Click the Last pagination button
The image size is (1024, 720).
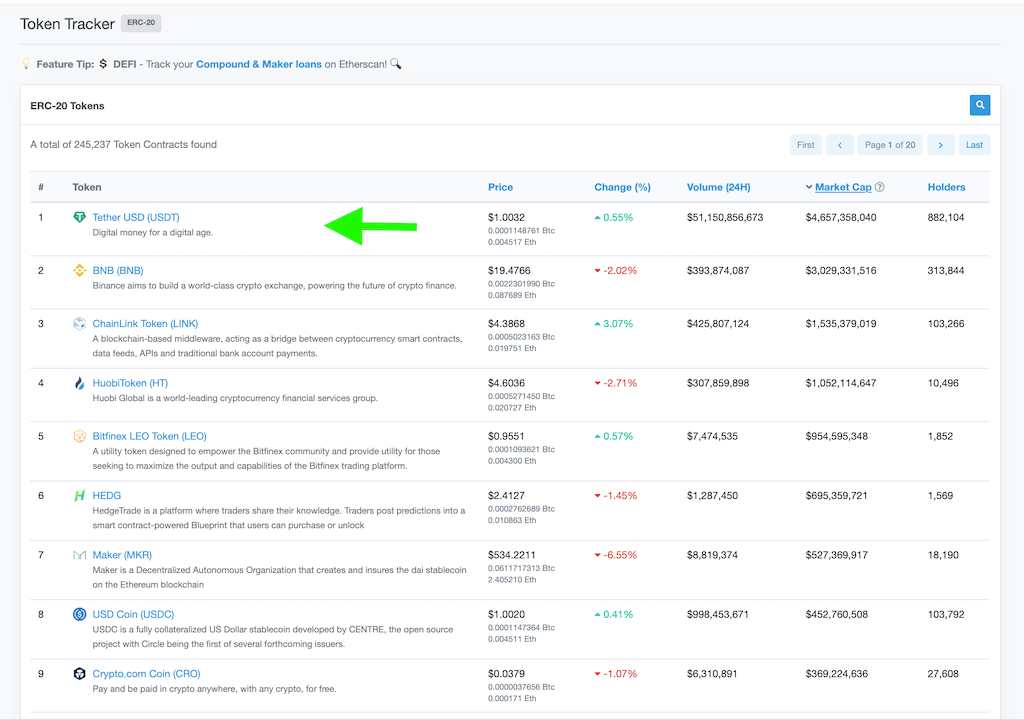(974, 144)
